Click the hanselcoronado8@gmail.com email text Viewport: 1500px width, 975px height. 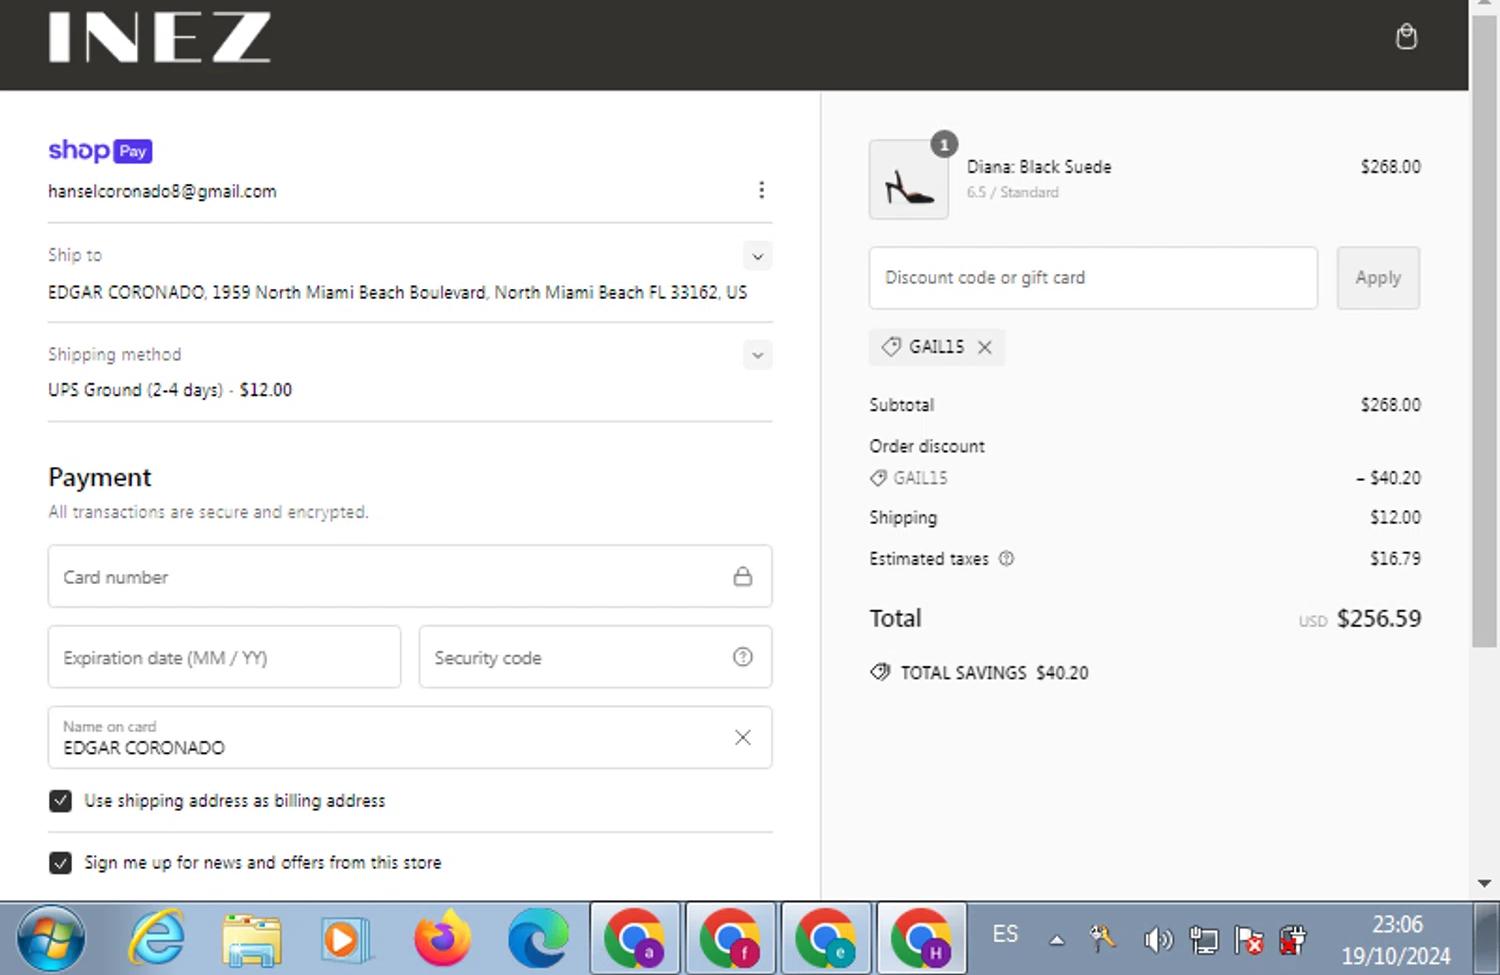click(162, 191)
